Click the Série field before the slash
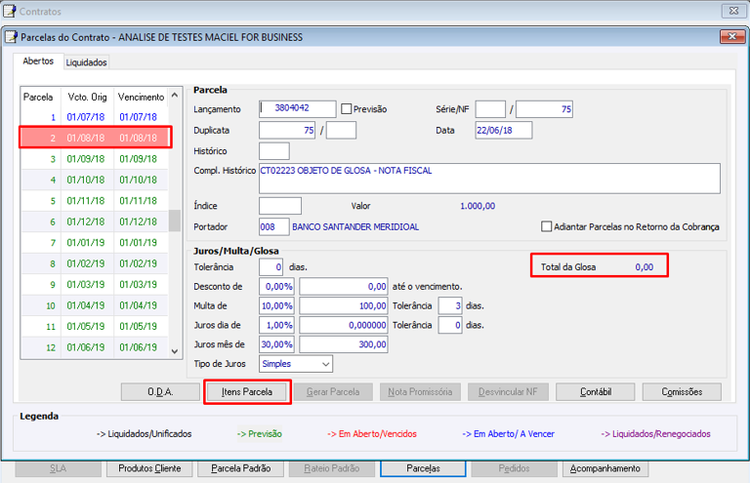The image size is (750, 483). click(490, 109)
